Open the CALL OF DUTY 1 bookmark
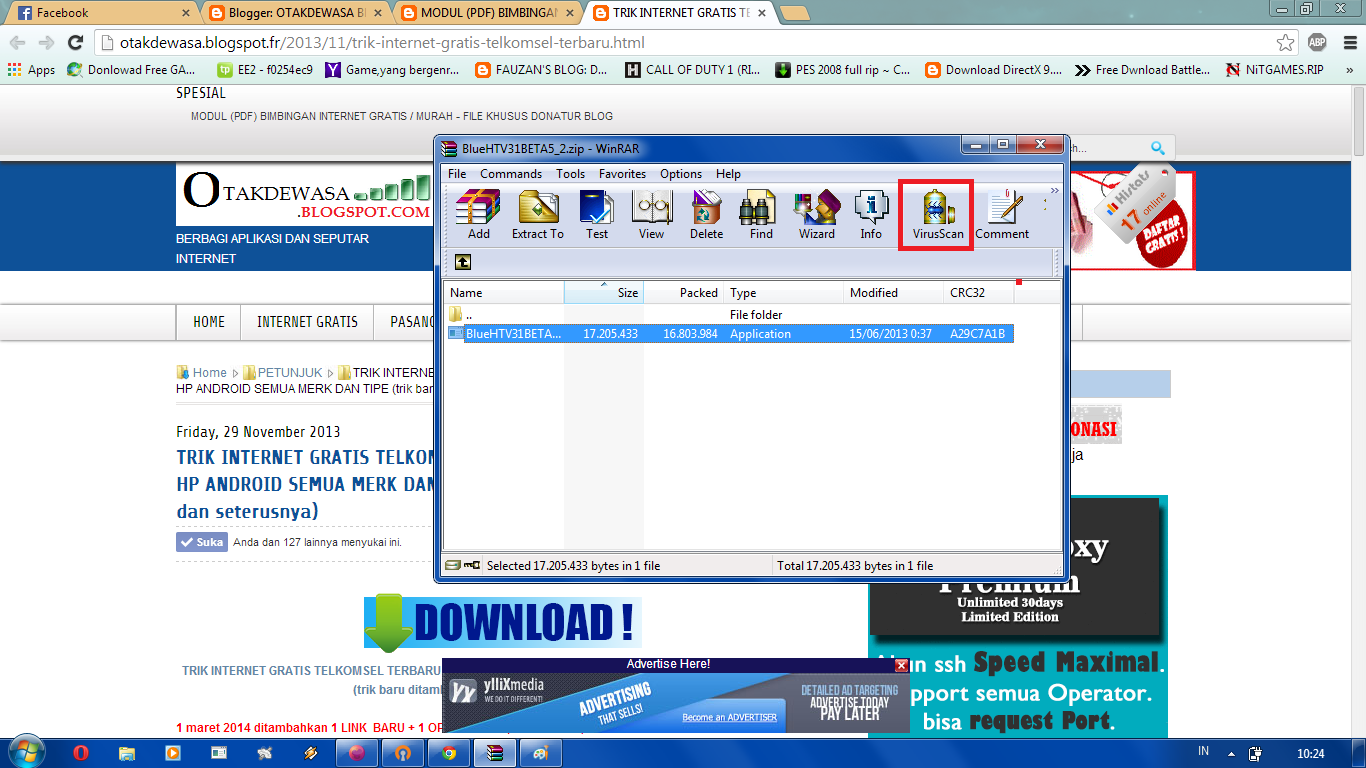1366x768 pixels. tap(692, 70)
